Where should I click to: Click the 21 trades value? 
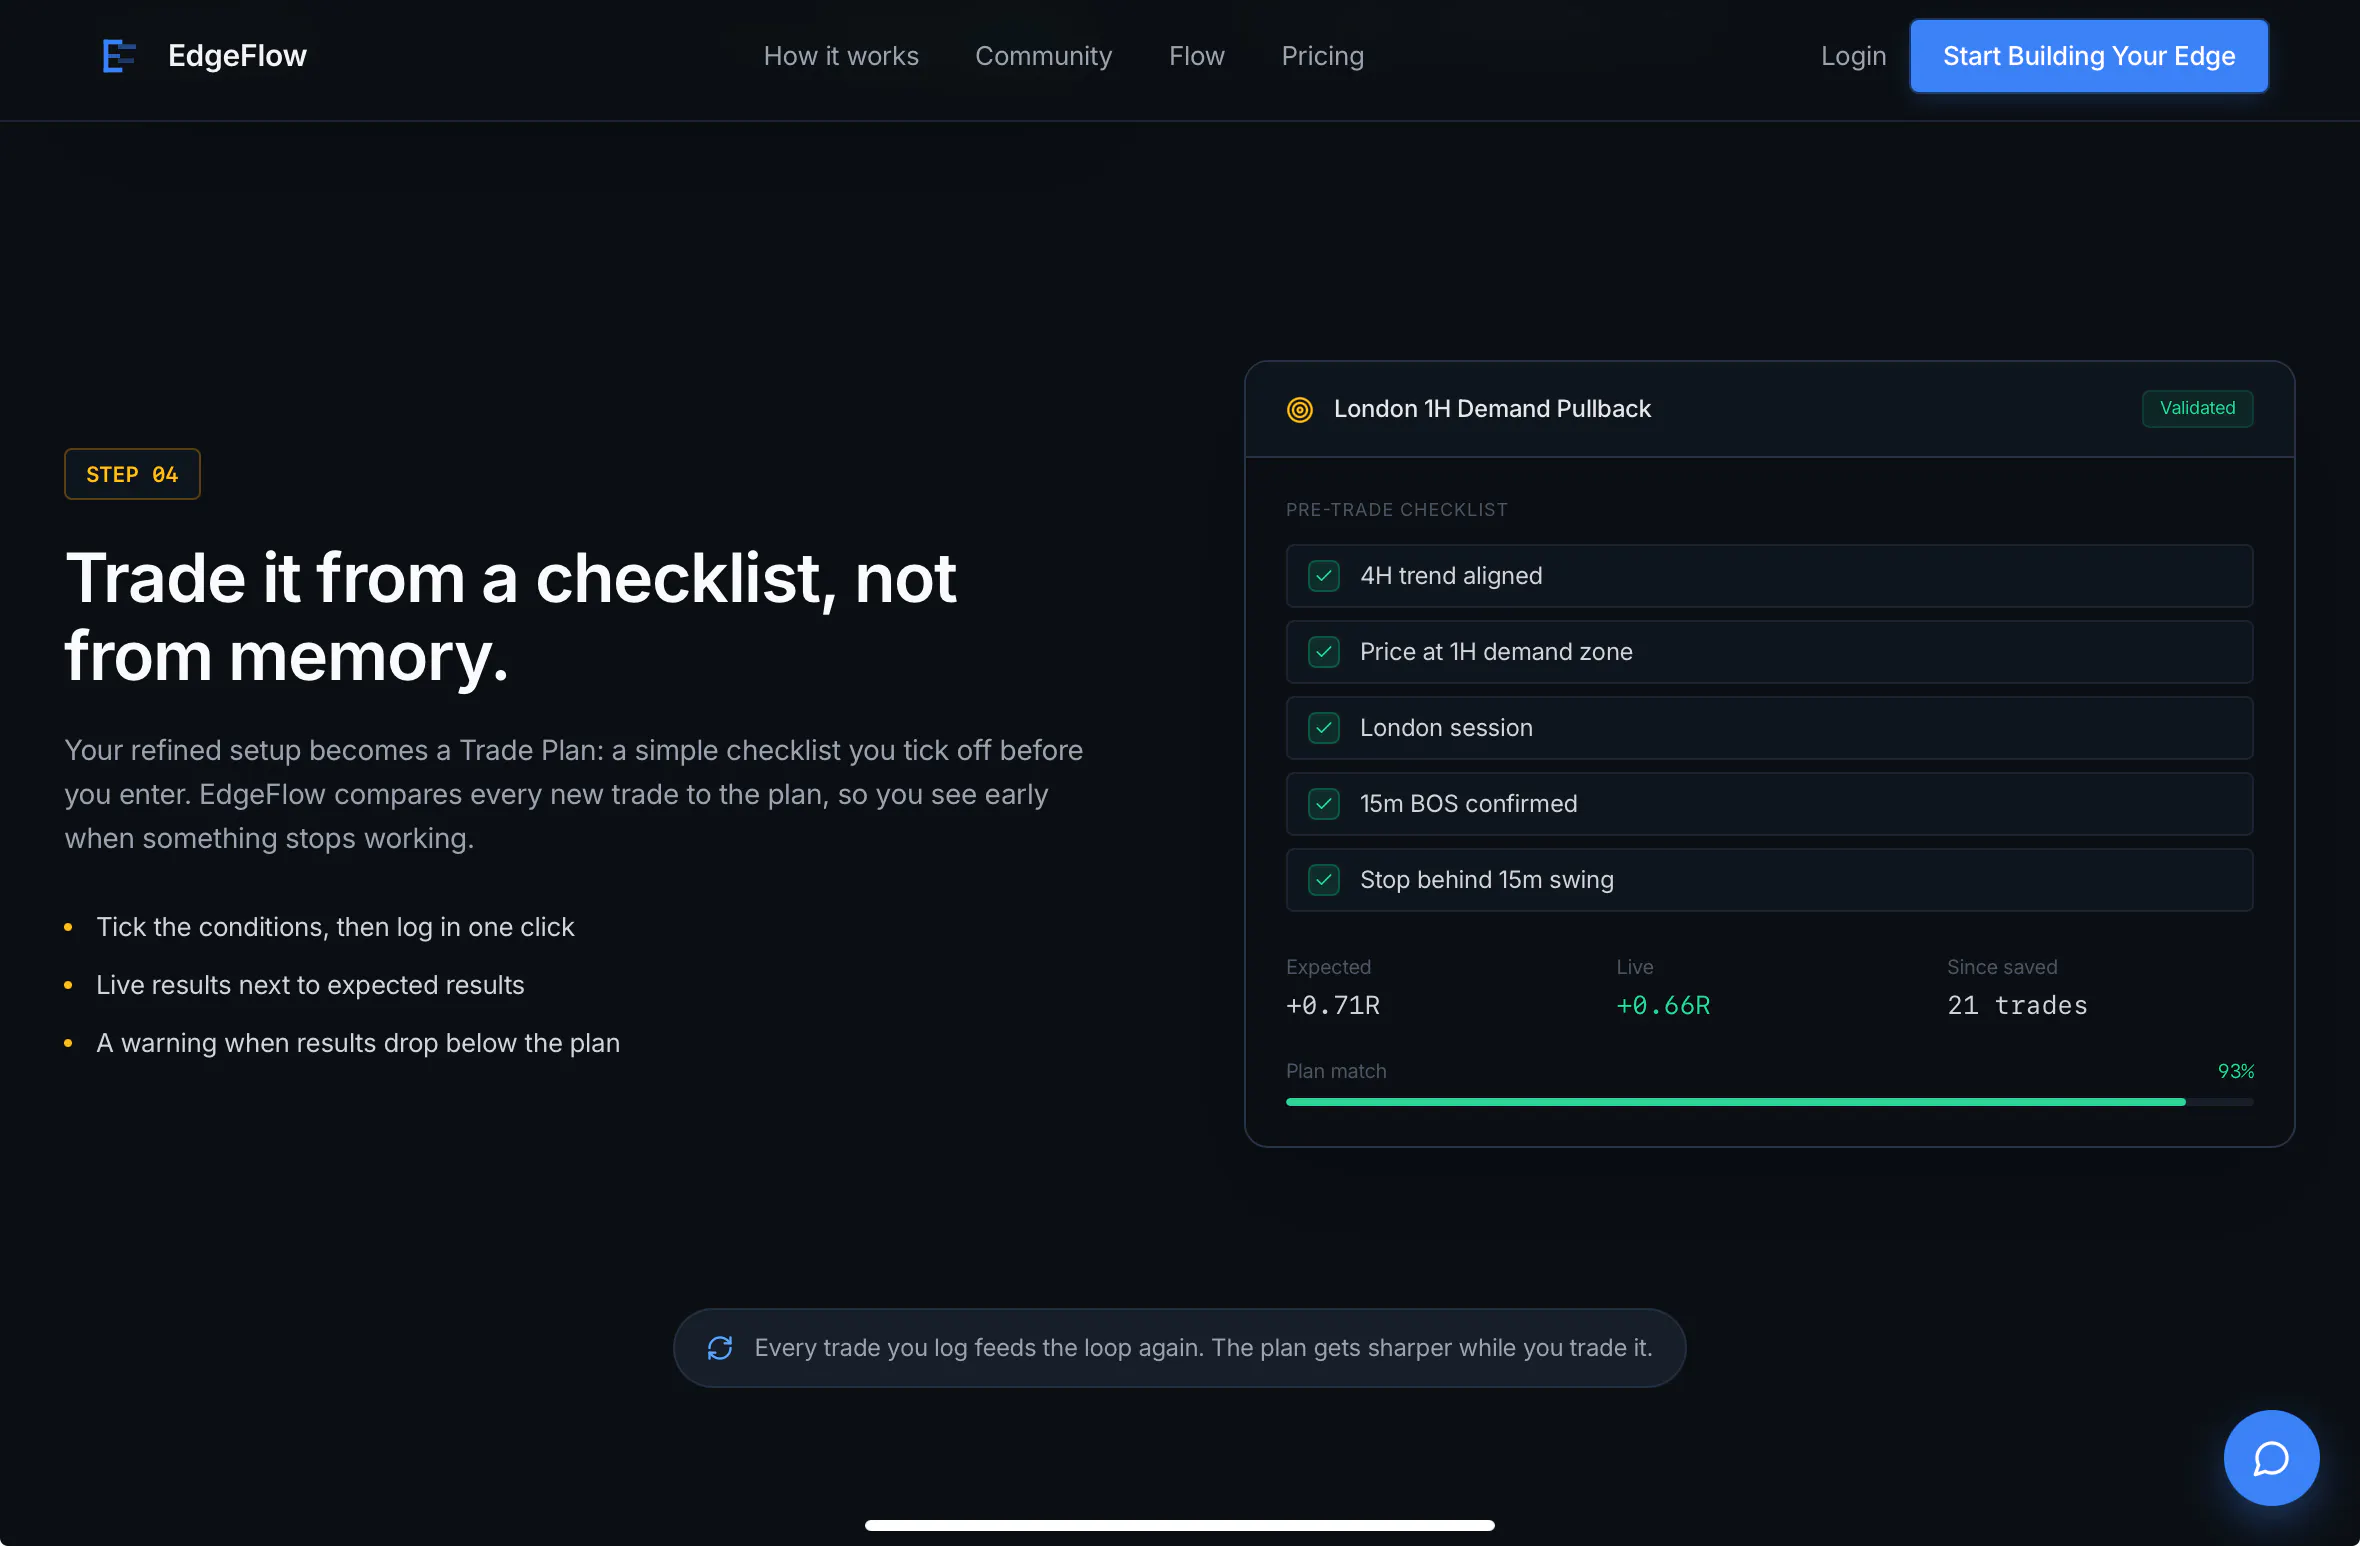(x=2017, y=1005)
